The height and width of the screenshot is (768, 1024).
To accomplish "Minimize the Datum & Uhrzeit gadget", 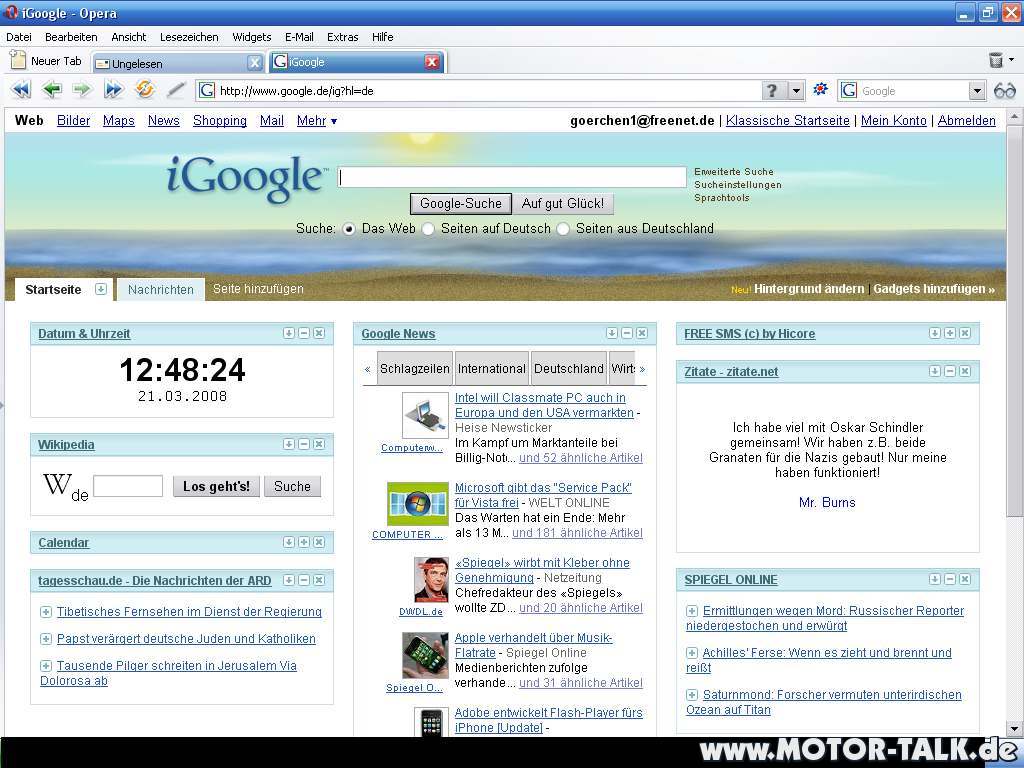I will [304, 333].
